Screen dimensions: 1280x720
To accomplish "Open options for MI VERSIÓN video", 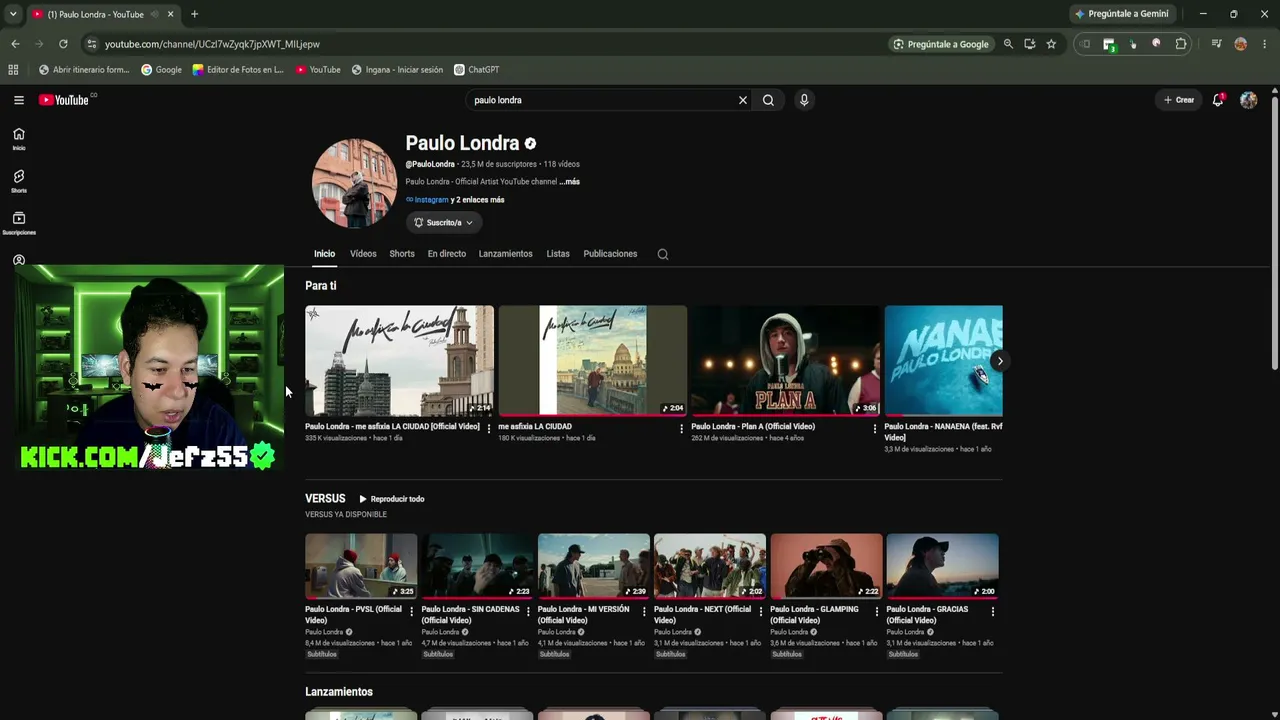I will click(643, 610).
